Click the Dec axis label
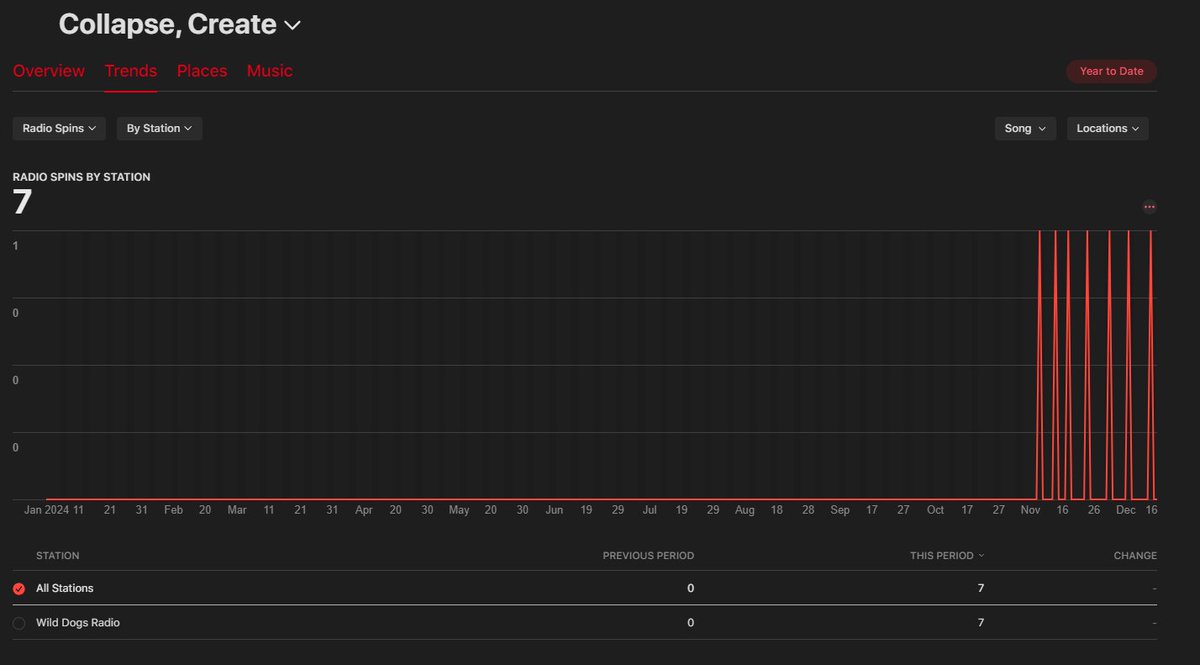 (x=1126, y=510)
